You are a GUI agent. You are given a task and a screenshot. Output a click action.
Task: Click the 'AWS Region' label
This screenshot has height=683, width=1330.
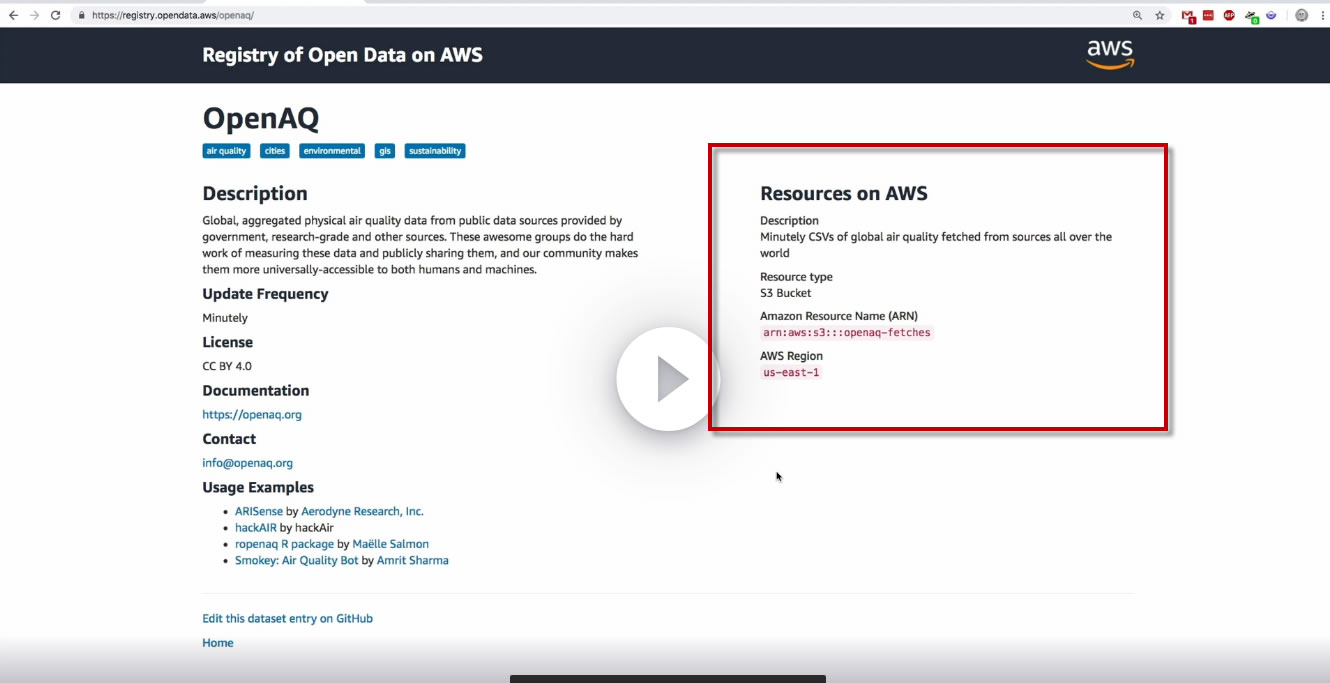pyautogui.click(x=792, y=356)
